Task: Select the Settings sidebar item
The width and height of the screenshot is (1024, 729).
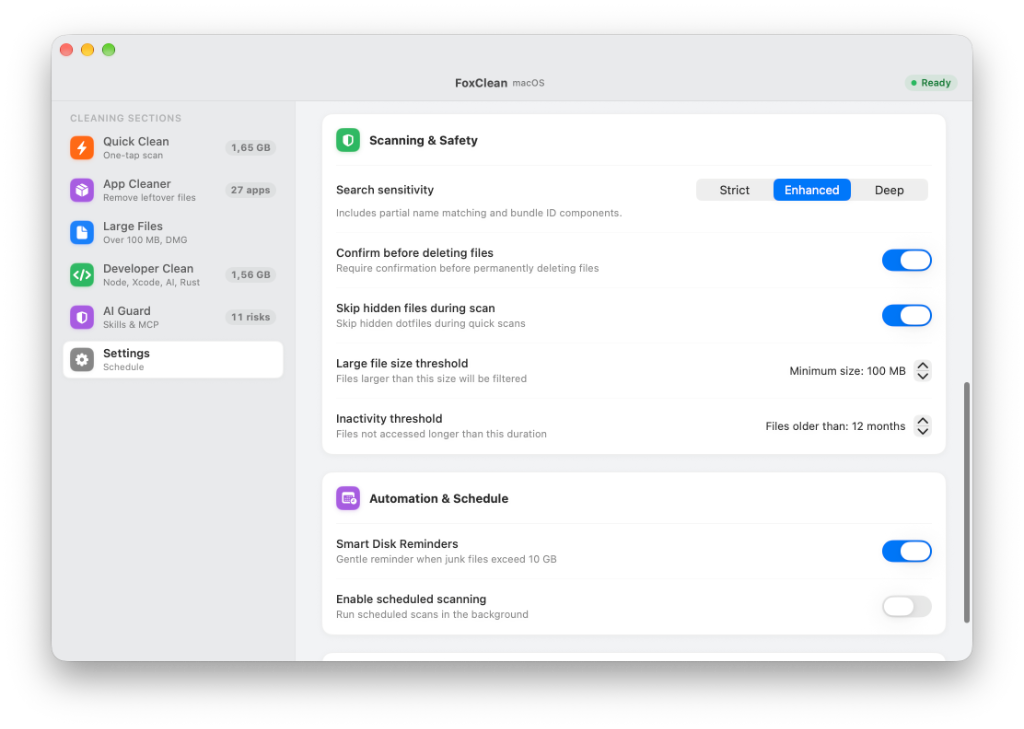Action: click(173, 360)
